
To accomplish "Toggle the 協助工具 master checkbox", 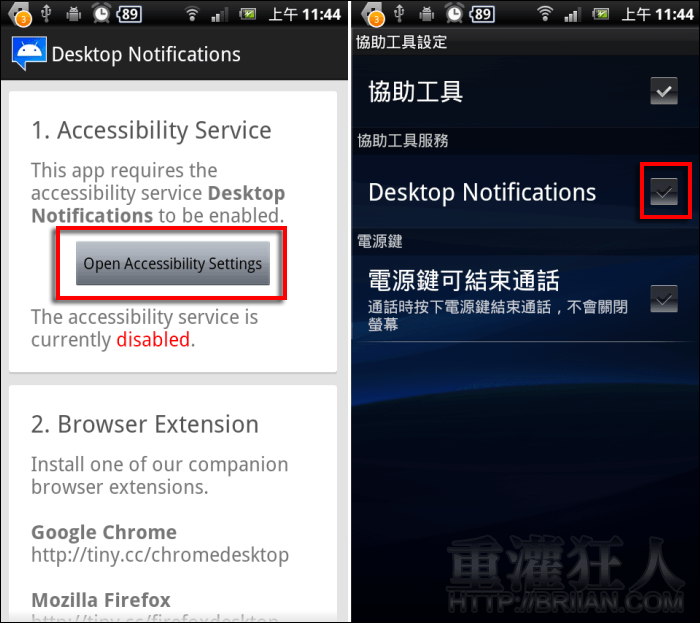I will tap(664, 91).
